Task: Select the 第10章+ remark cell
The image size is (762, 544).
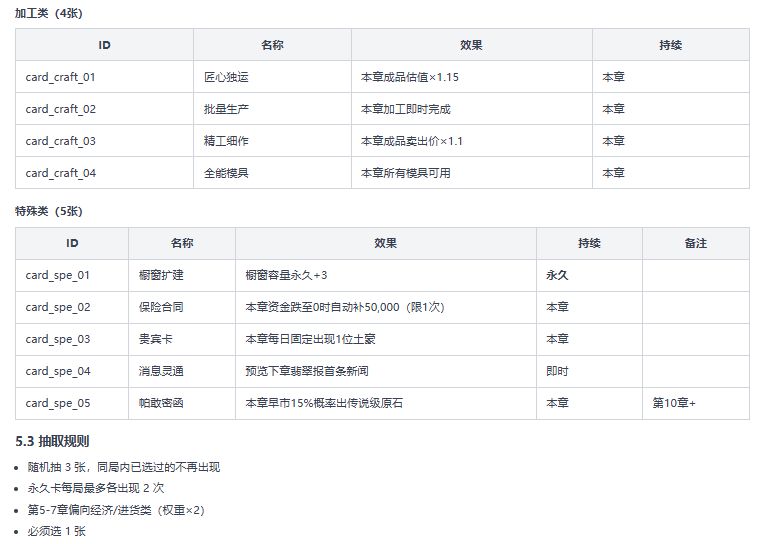Action: (x=696, y=403)
